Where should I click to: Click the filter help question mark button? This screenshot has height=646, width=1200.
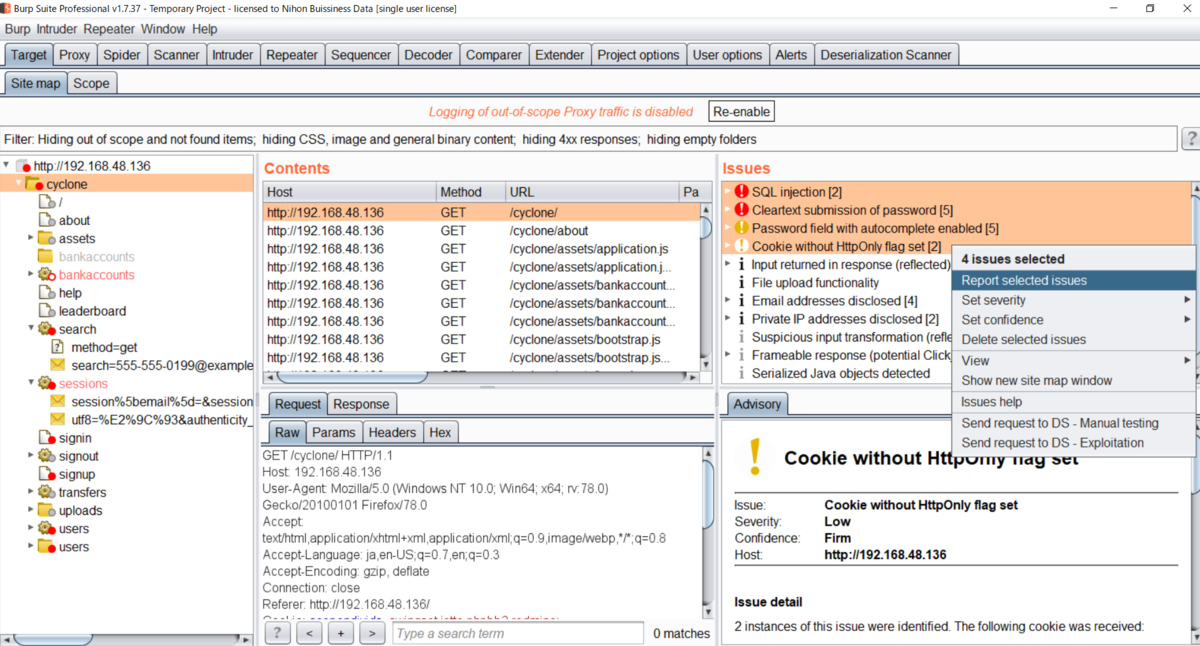click(1190, 139)
